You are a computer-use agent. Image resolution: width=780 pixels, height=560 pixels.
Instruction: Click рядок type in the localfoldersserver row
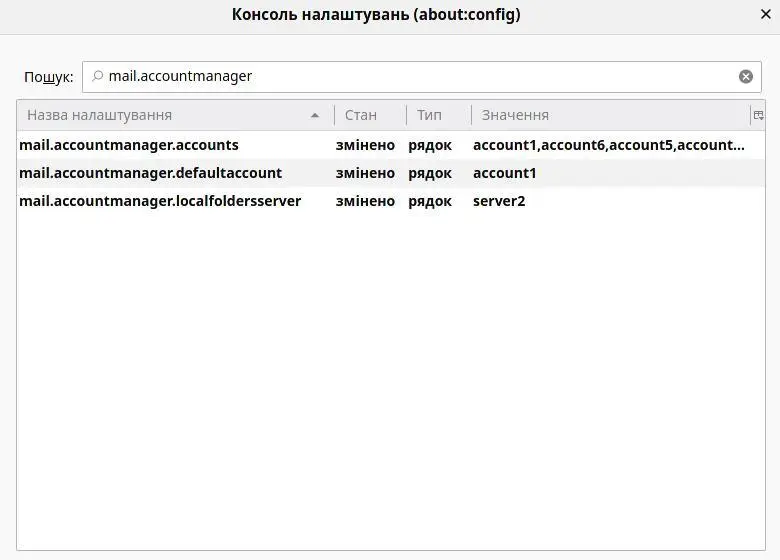click(430, 201)
